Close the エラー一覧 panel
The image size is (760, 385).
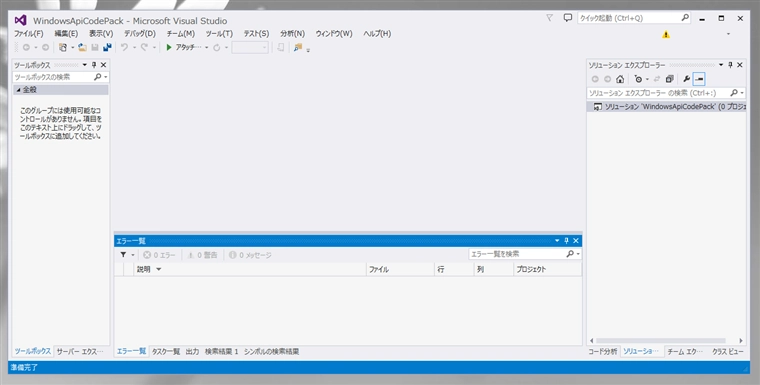tap(576, 241)
